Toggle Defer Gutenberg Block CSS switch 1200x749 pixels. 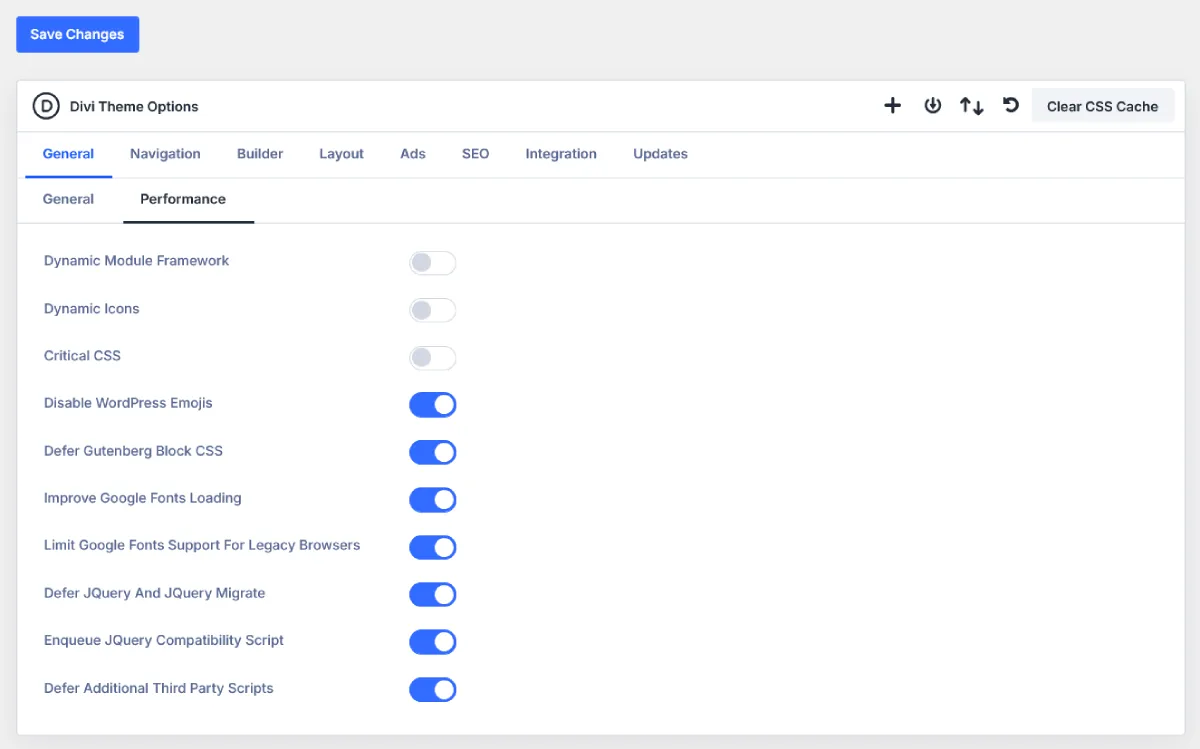(x=433, y=453)
